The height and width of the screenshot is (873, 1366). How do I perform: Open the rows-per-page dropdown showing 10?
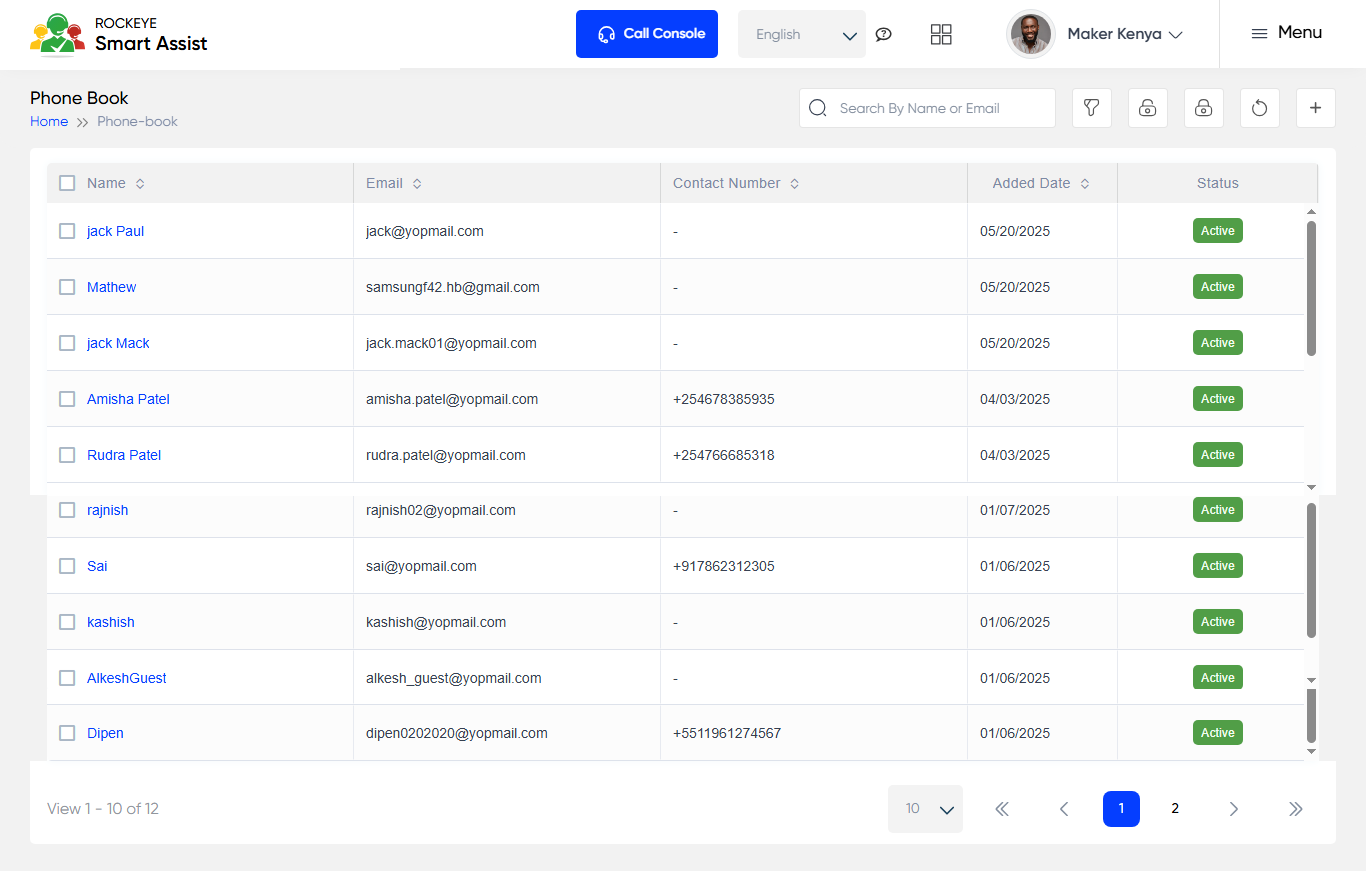(925, 809)
